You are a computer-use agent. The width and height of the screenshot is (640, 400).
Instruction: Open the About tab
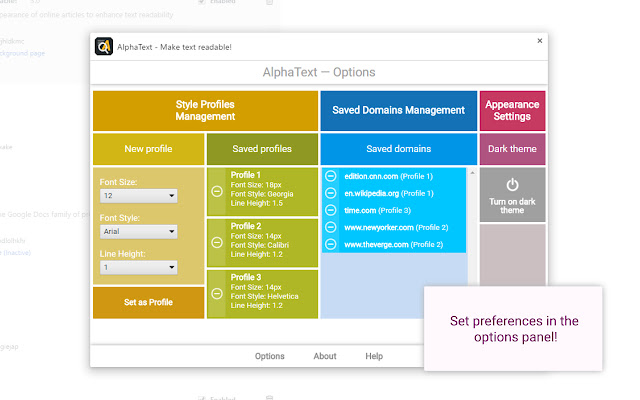[325, 356]
